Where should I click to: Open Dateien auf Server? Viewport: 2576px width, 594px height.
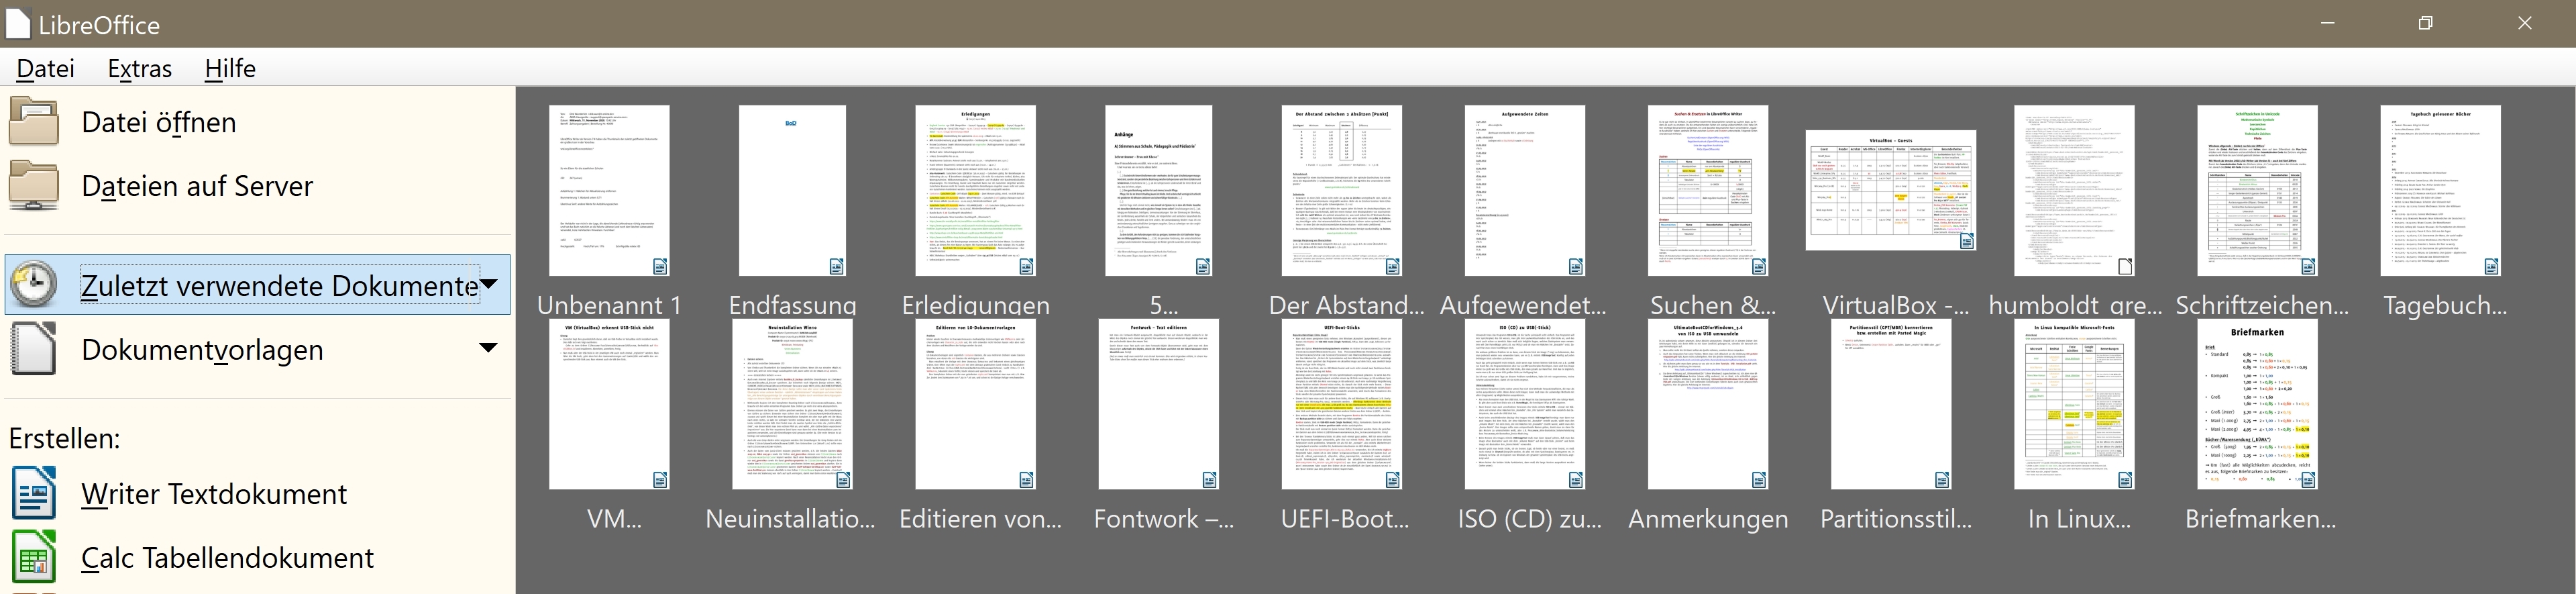pyautogui.click(x=197, y=186)
